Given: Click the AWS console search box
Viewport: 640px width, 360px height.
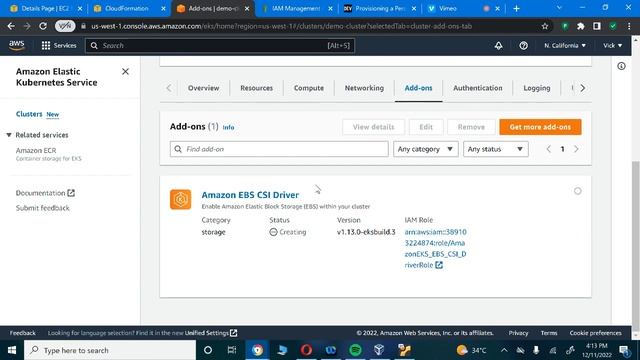Looking at the screenshot, I should 220,45.
